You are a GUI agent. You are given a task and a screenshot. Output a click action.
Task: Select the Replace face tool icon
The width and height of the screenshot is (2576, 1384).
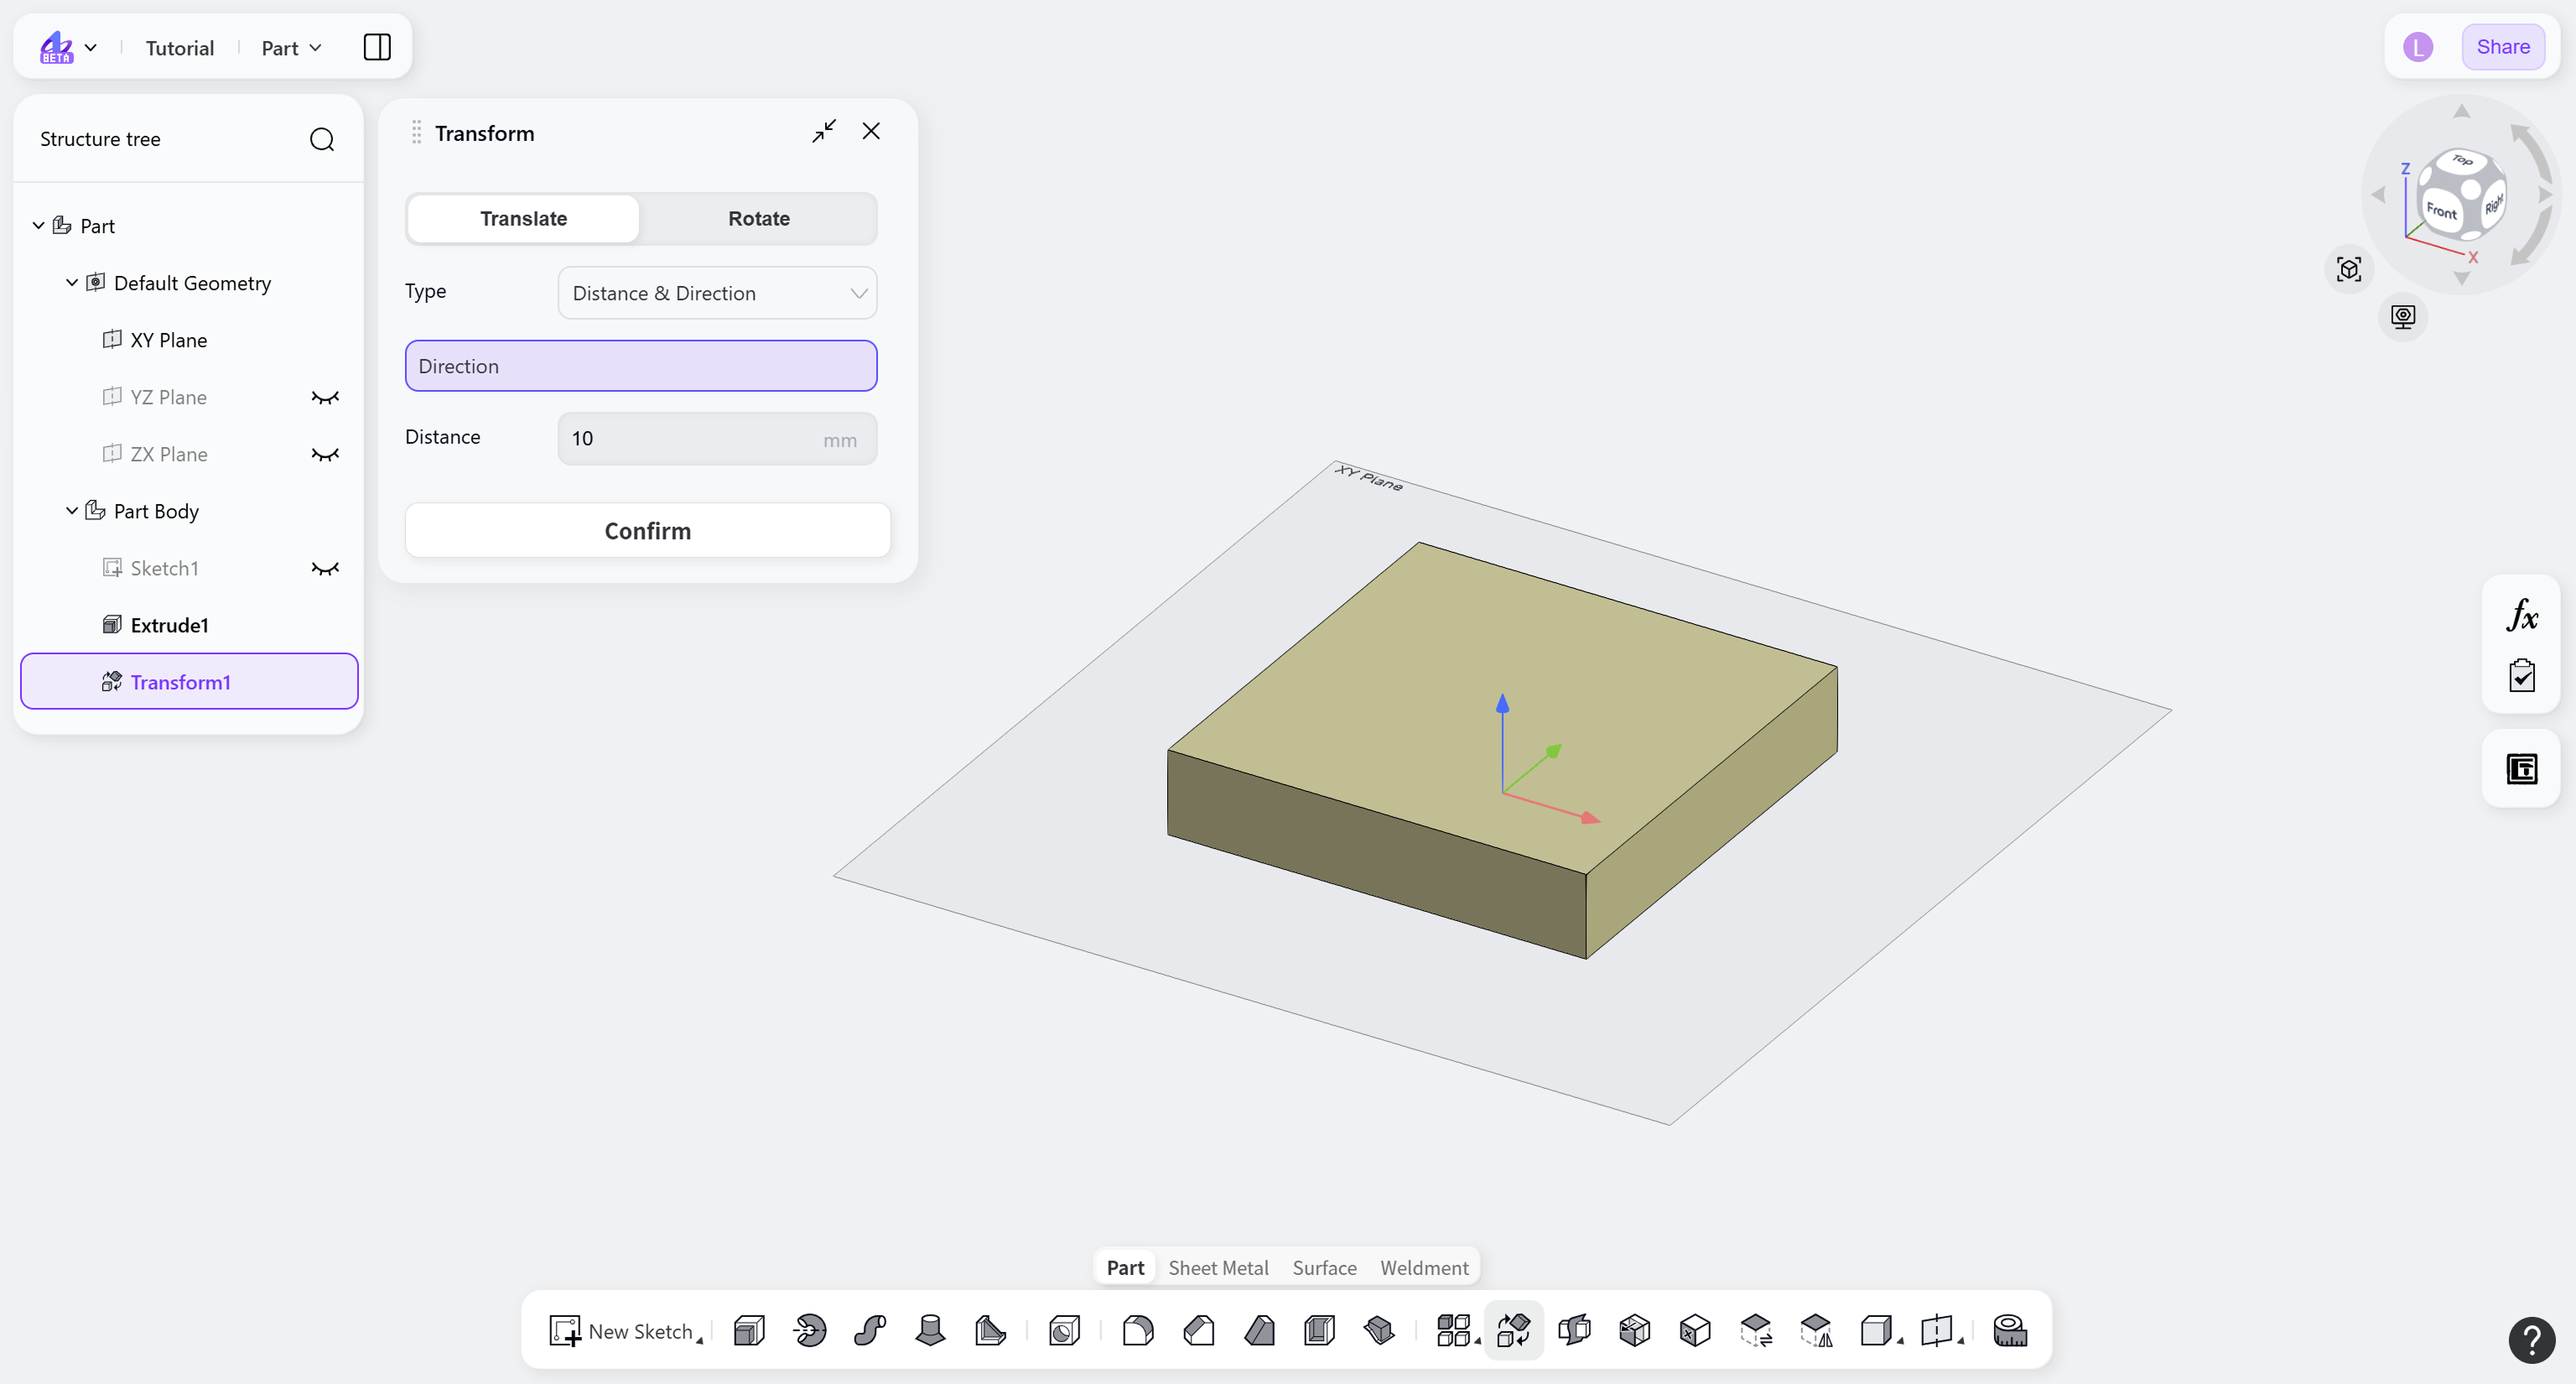(x=1756, y=1331)
